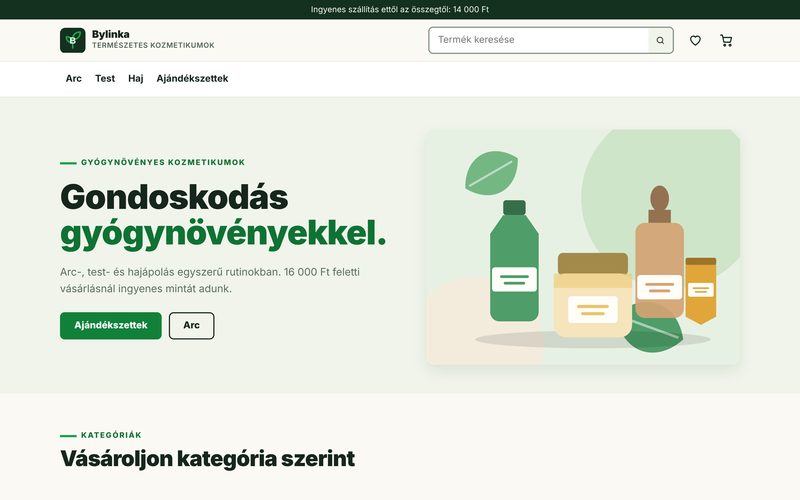This screenshot has width=800, height=500.
Task: Open the Arc navigation menu item
Action: [x=73, y=79]
